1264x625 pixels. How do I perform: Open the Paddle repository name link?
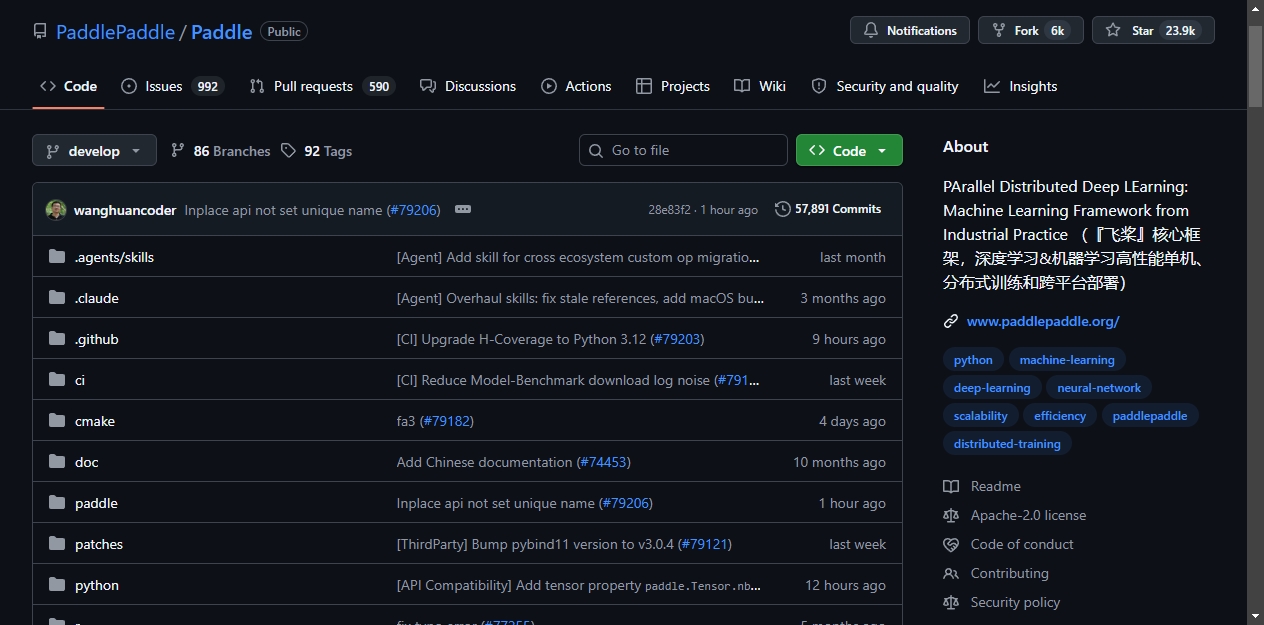pos(221,32)
